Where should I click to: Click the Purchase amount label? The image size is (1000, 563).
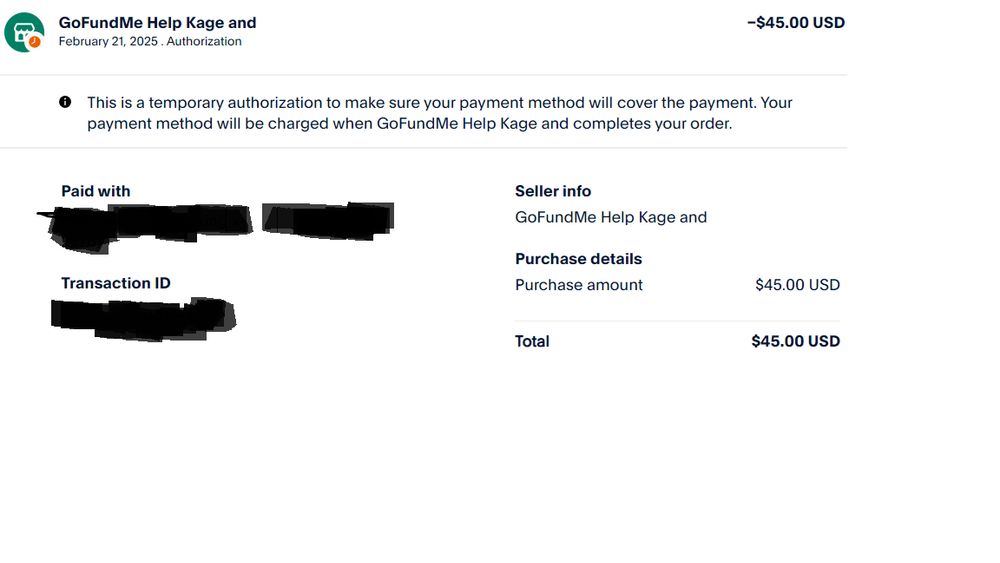click(579, 285)
